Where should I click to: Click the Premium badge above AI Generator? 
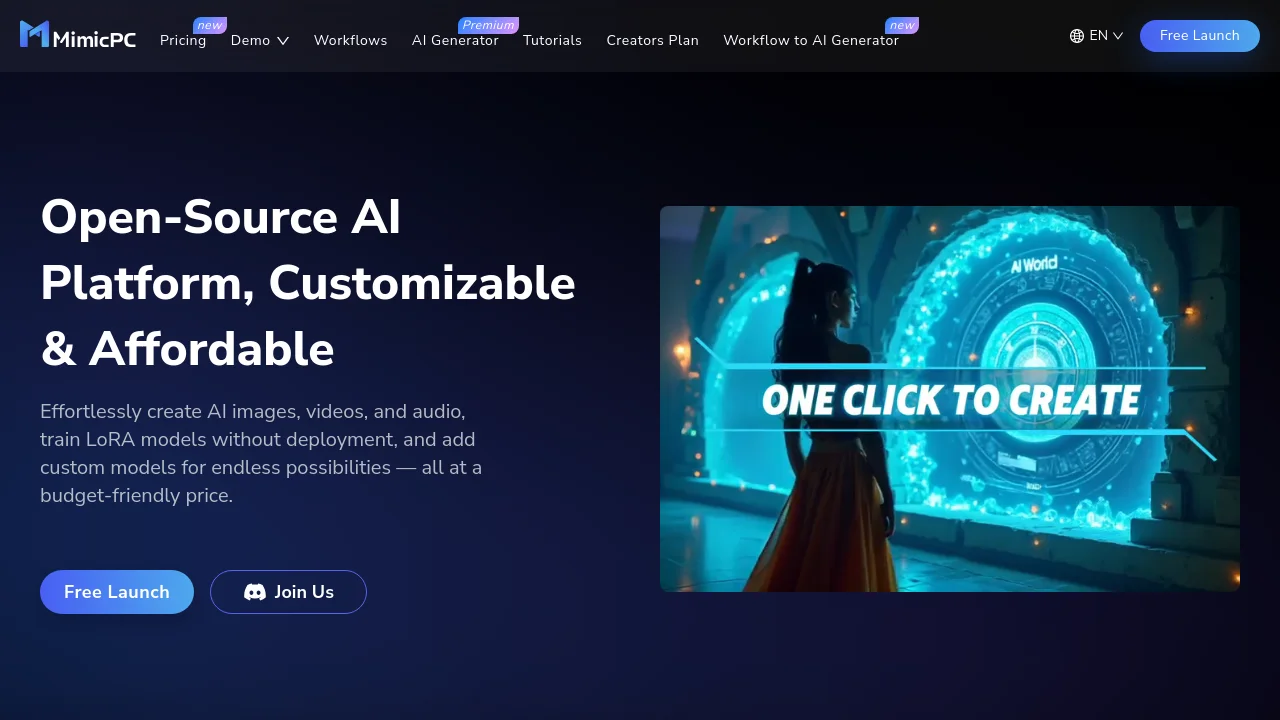(x=488, y=25)
